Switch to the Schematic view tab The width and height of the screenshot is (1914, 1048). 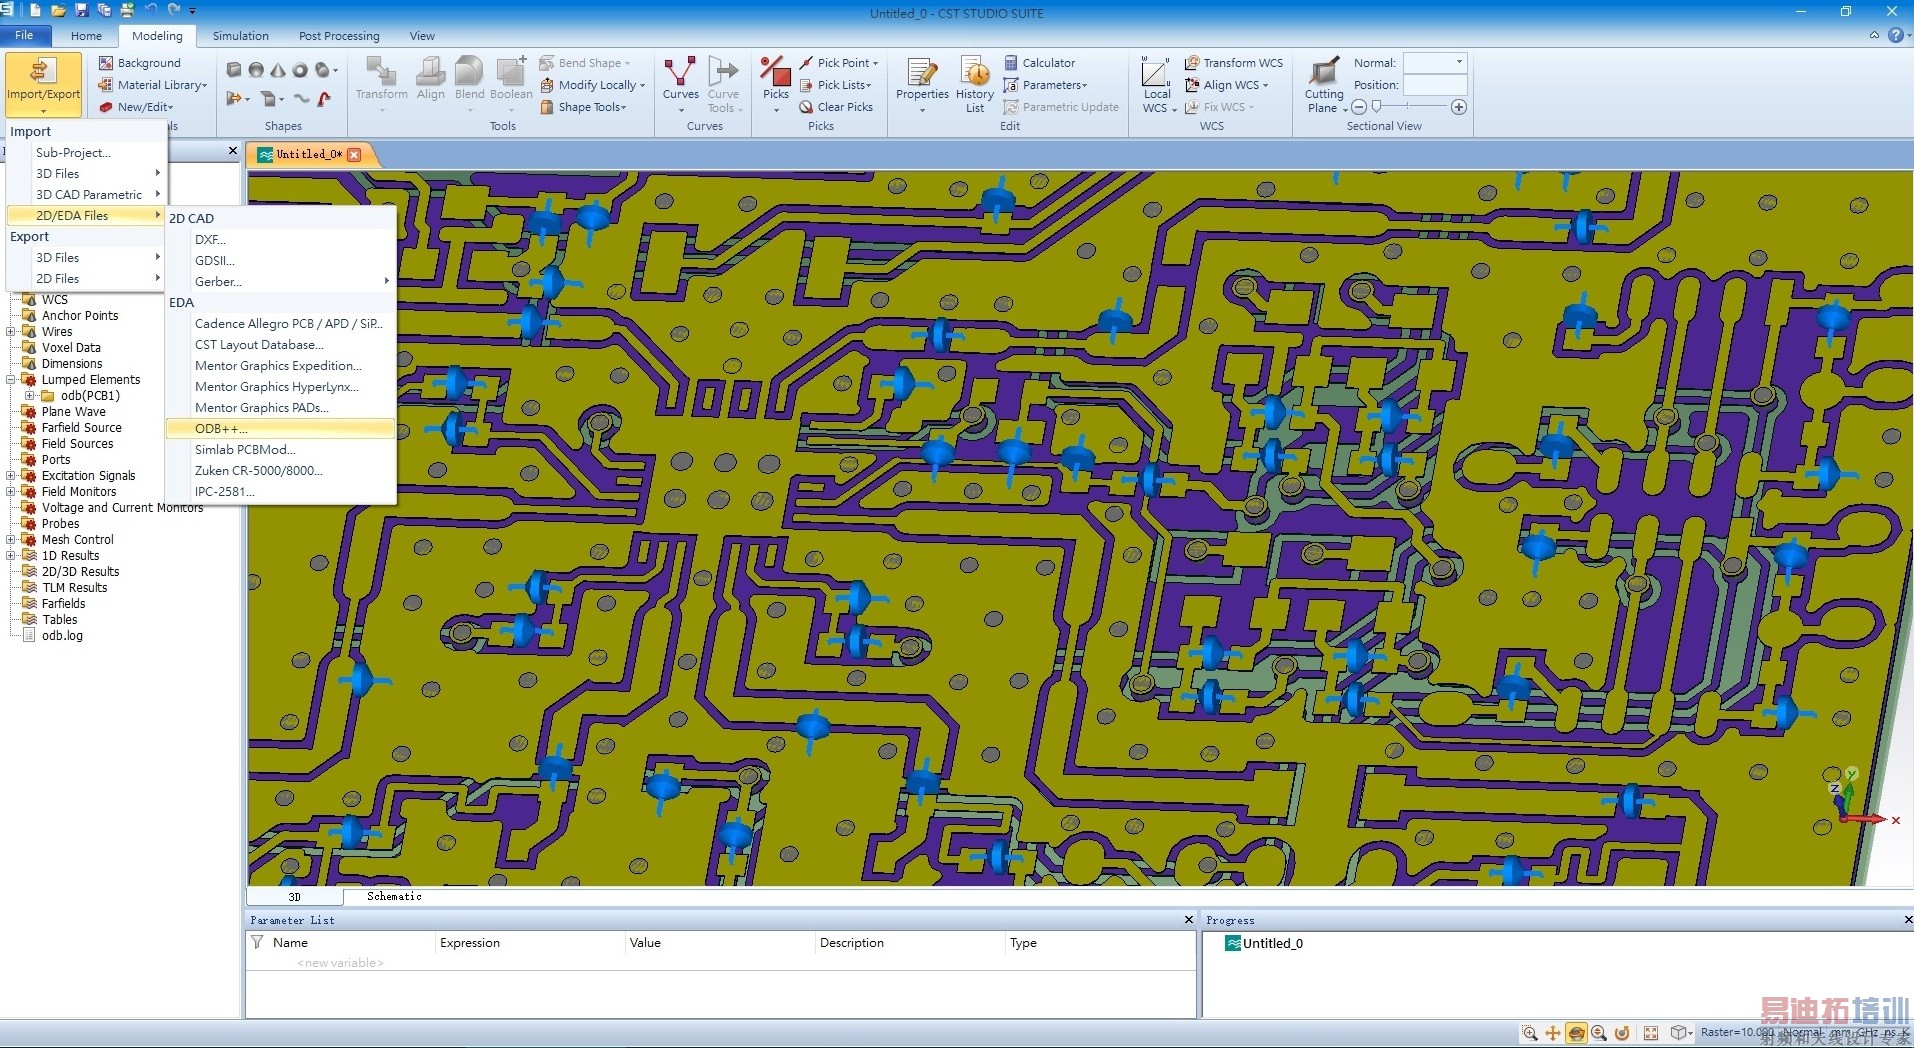[394, 897]
